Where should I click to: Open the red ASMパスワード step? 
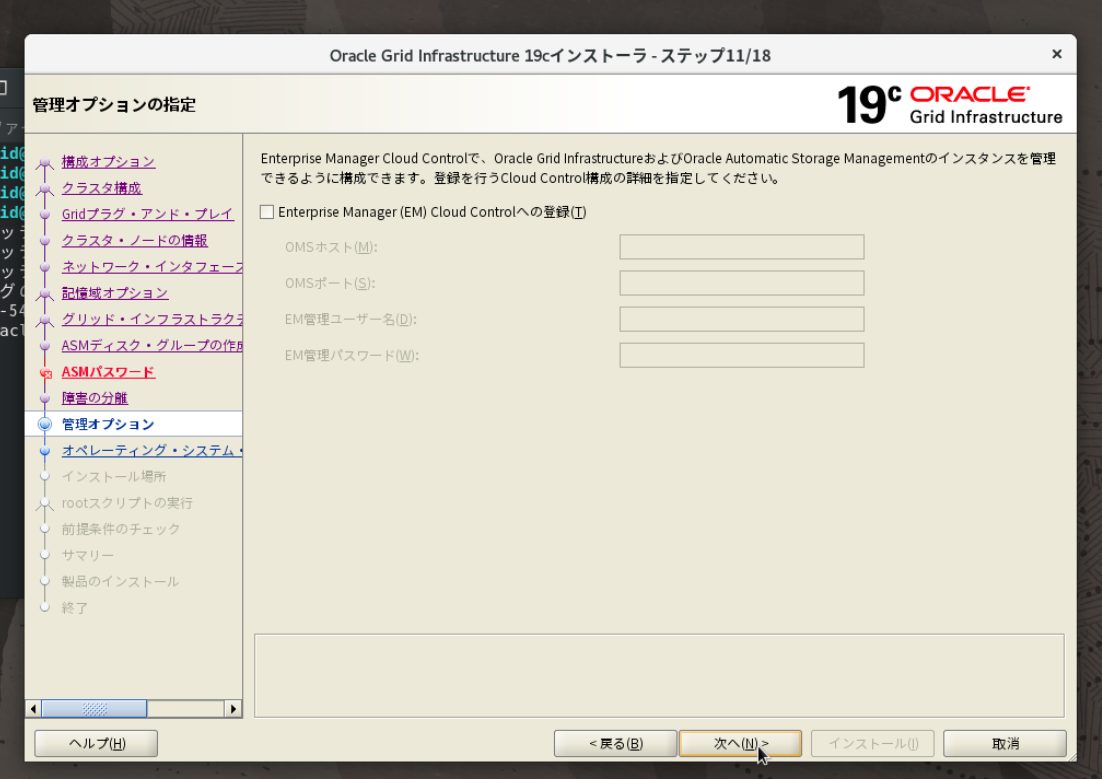(108, 372)
